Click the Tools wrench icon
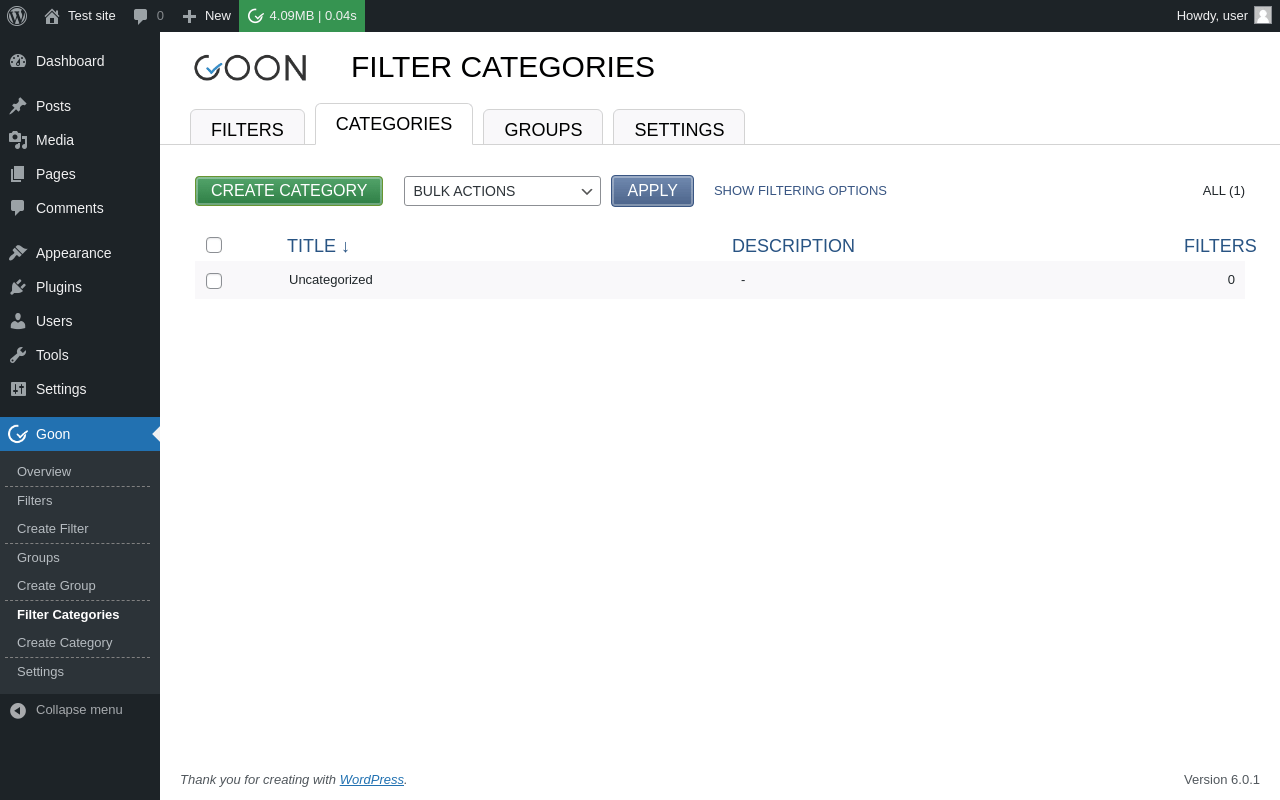 click(18, 355)
